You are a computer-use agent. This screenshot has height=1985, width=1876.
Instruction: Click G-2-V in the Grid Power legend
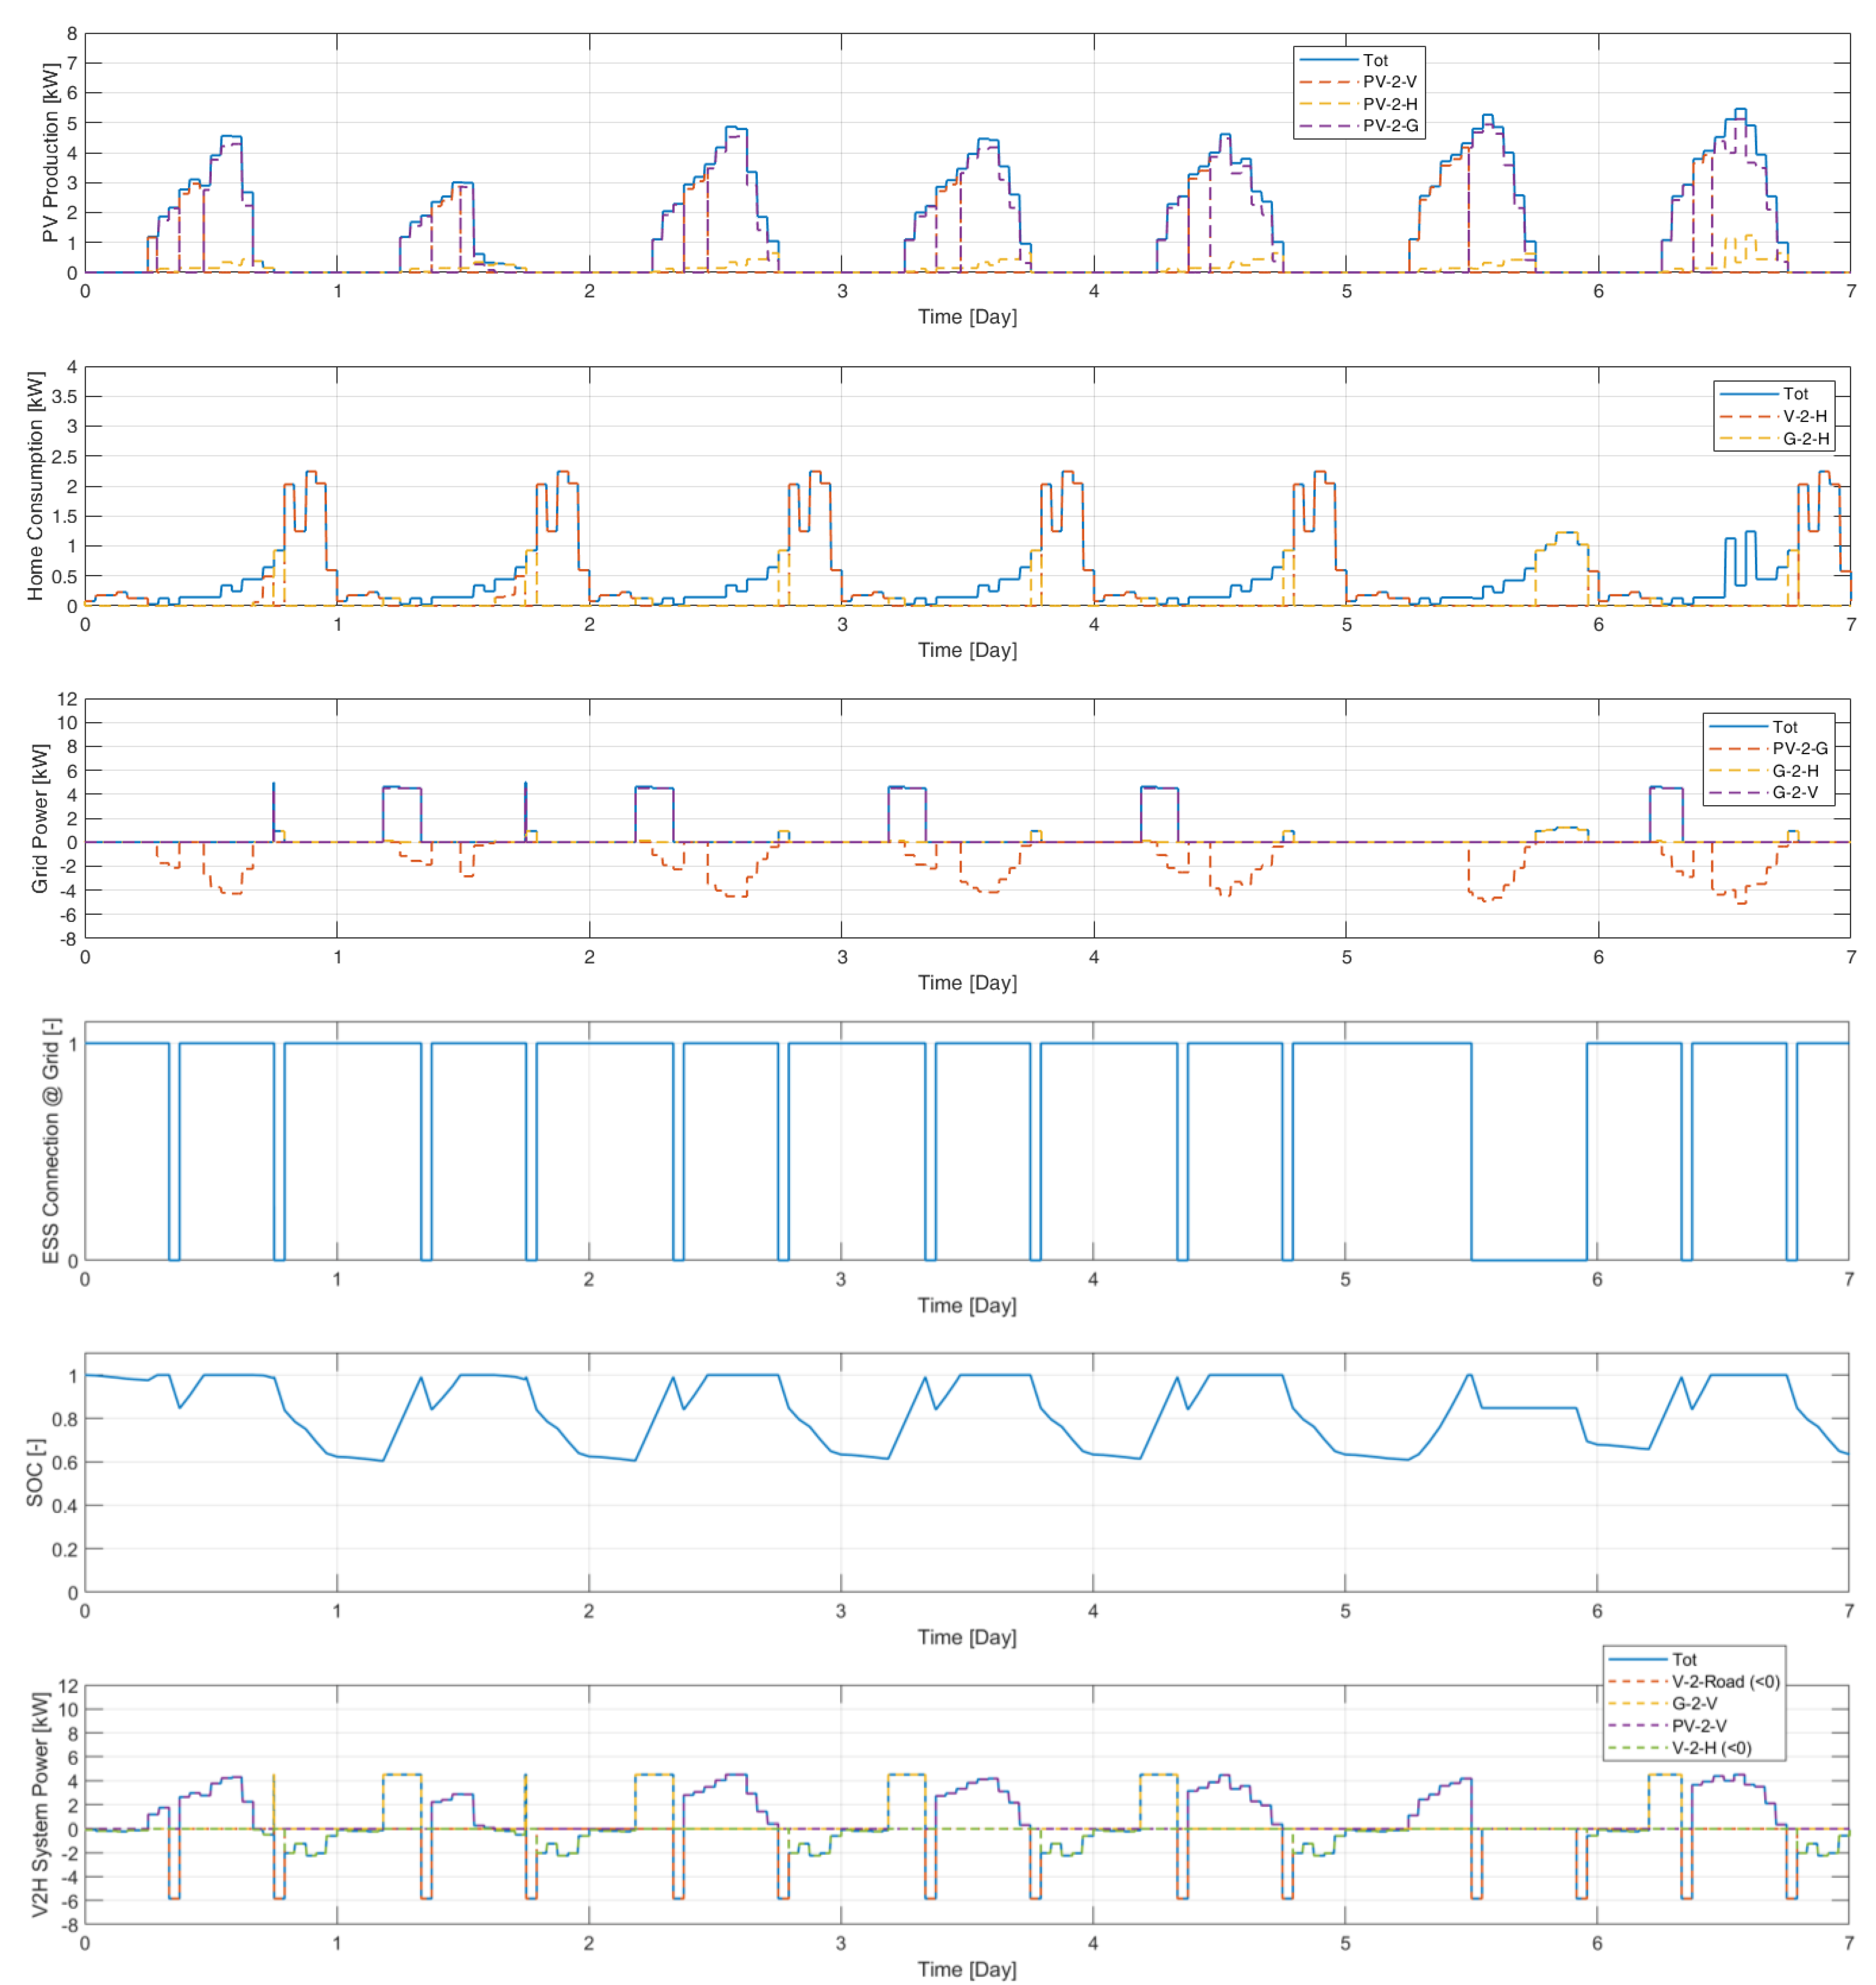[1795, 792]
